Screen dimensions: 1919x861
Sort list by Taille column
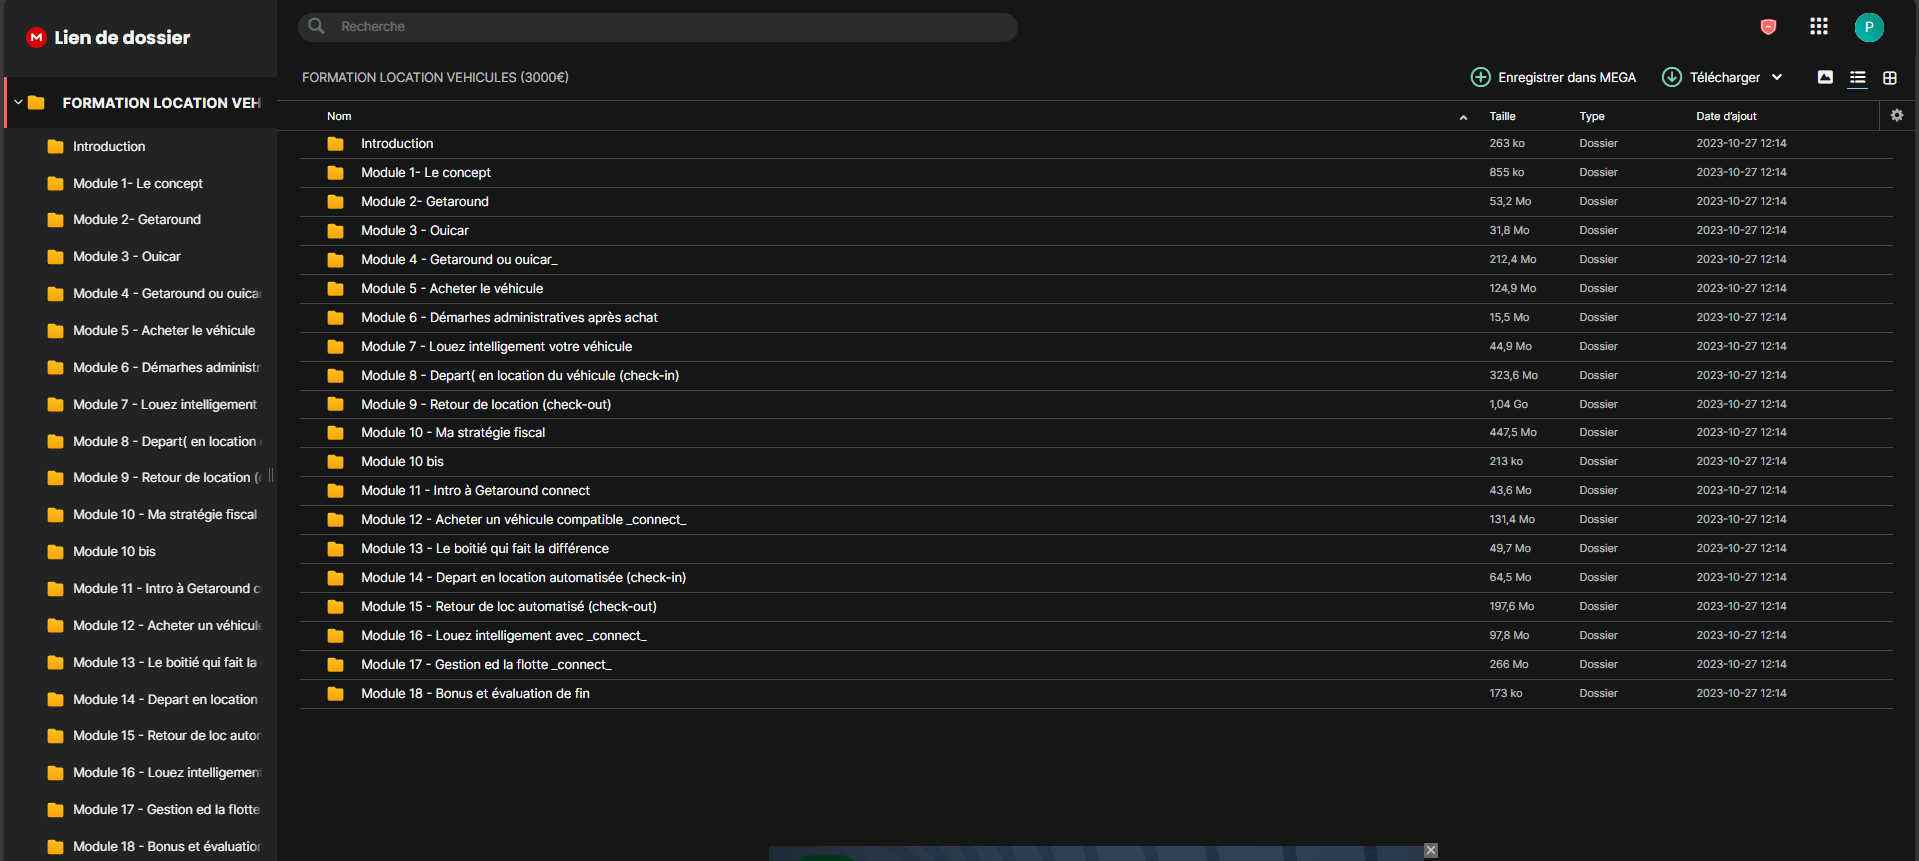[x=1502, y=116]
